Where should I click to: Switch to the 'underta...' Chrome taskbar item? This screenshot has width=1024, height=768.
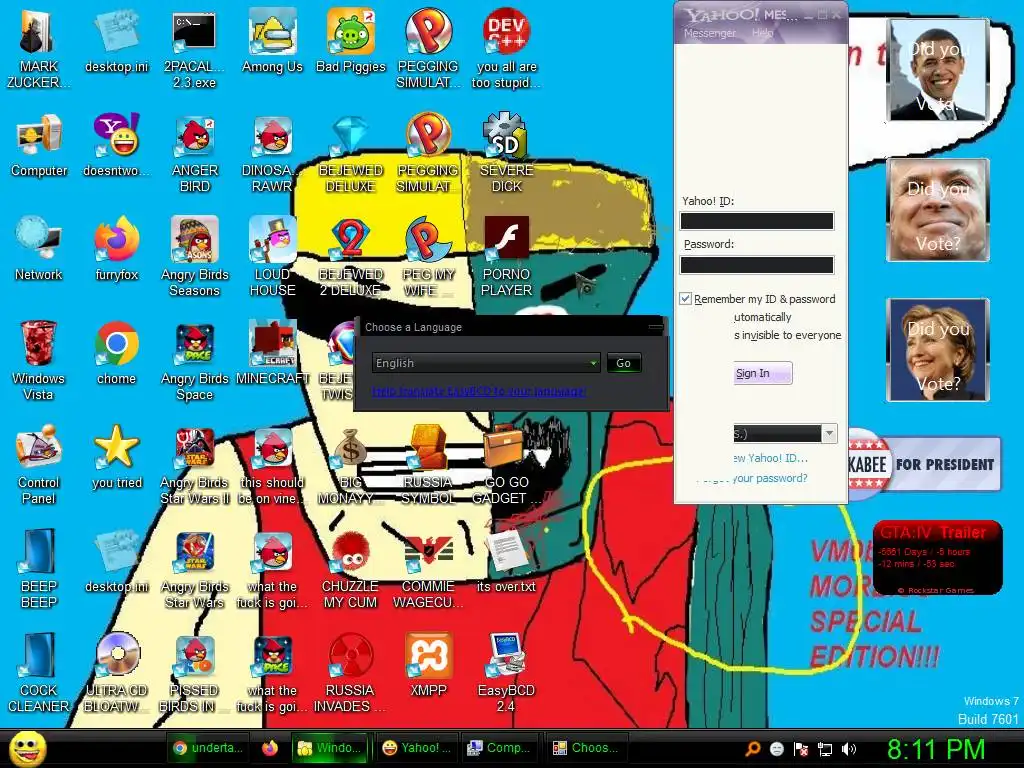(209, 748)
